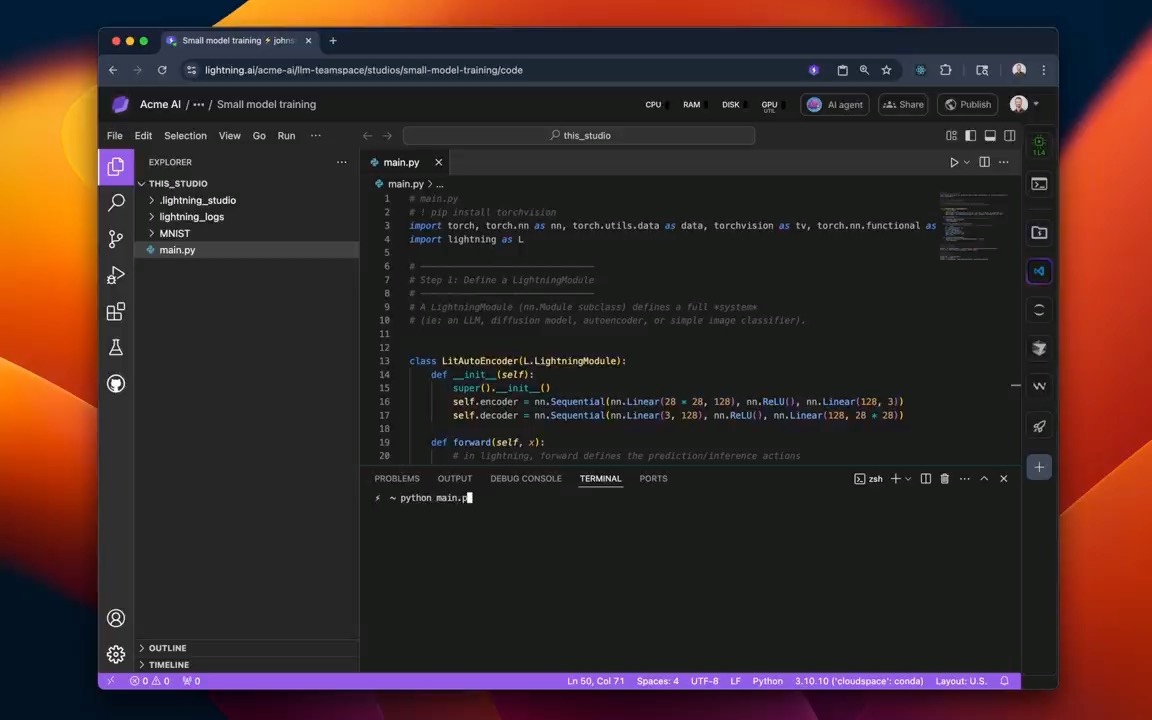1152x720 pixels.
Task: Open run options dropdown arrow beside play
Action: [x=967, y=162]
